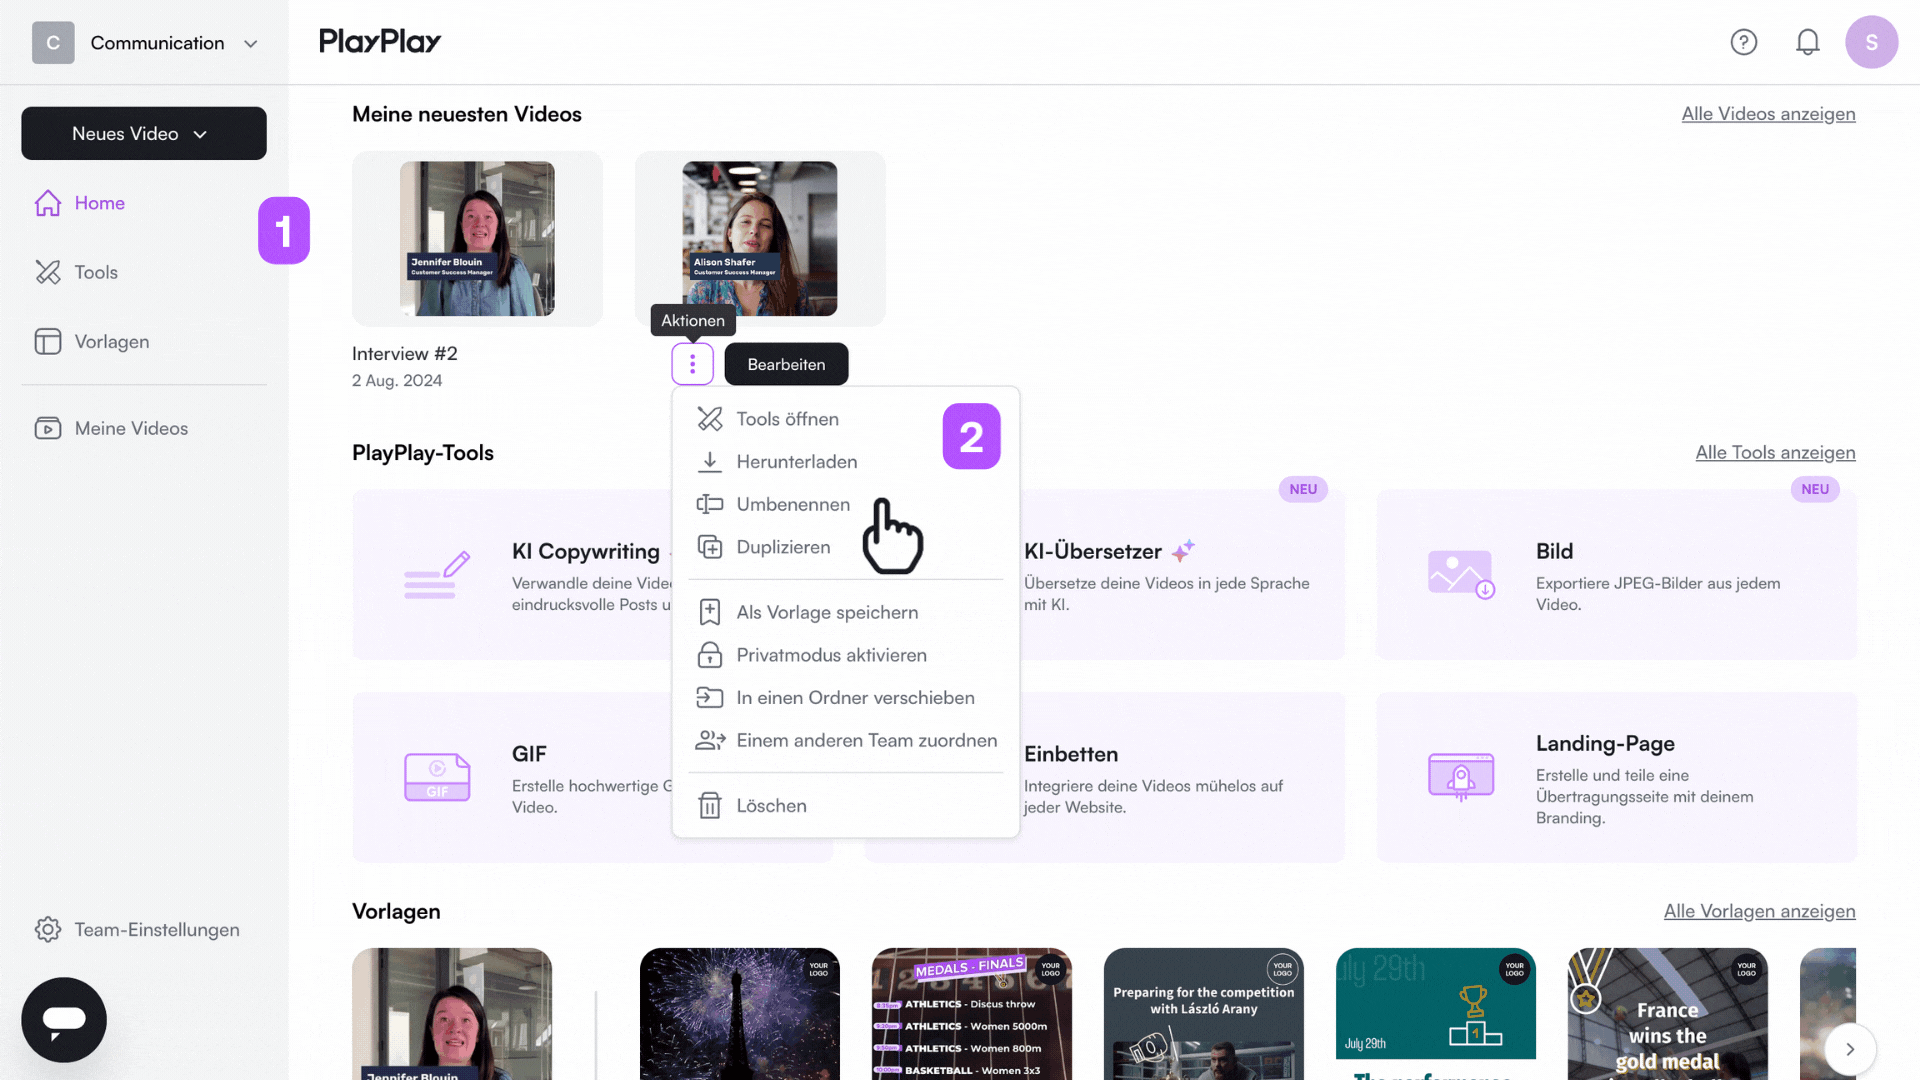
Task: Open the Jennifer Blouin template in Vorlagen
Action: pyautogui.click(x=452, y=1014)
